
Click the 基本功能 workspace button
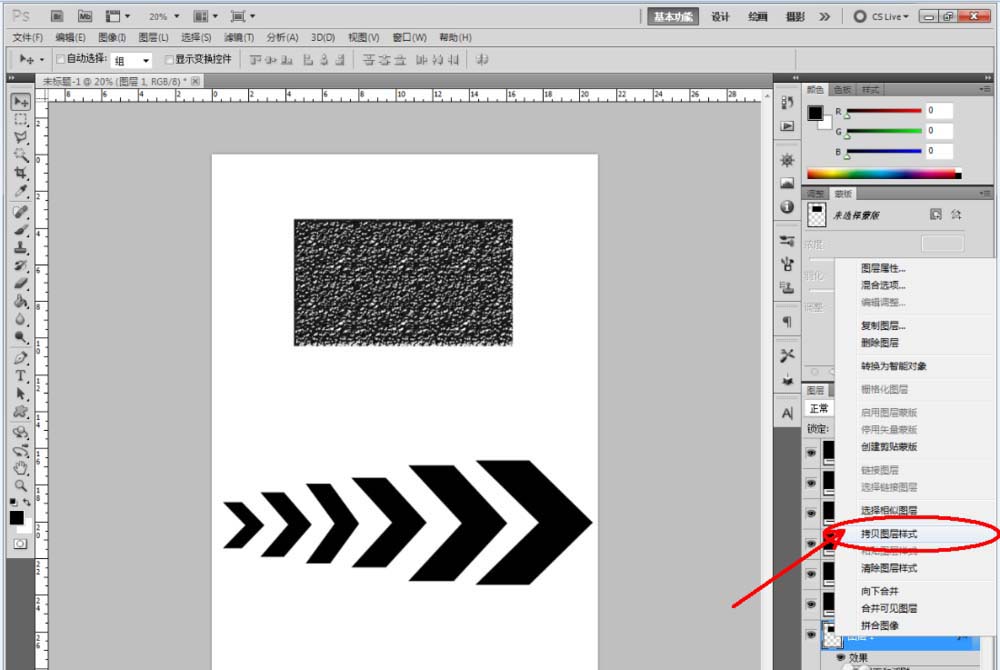(x=671, y=17)
